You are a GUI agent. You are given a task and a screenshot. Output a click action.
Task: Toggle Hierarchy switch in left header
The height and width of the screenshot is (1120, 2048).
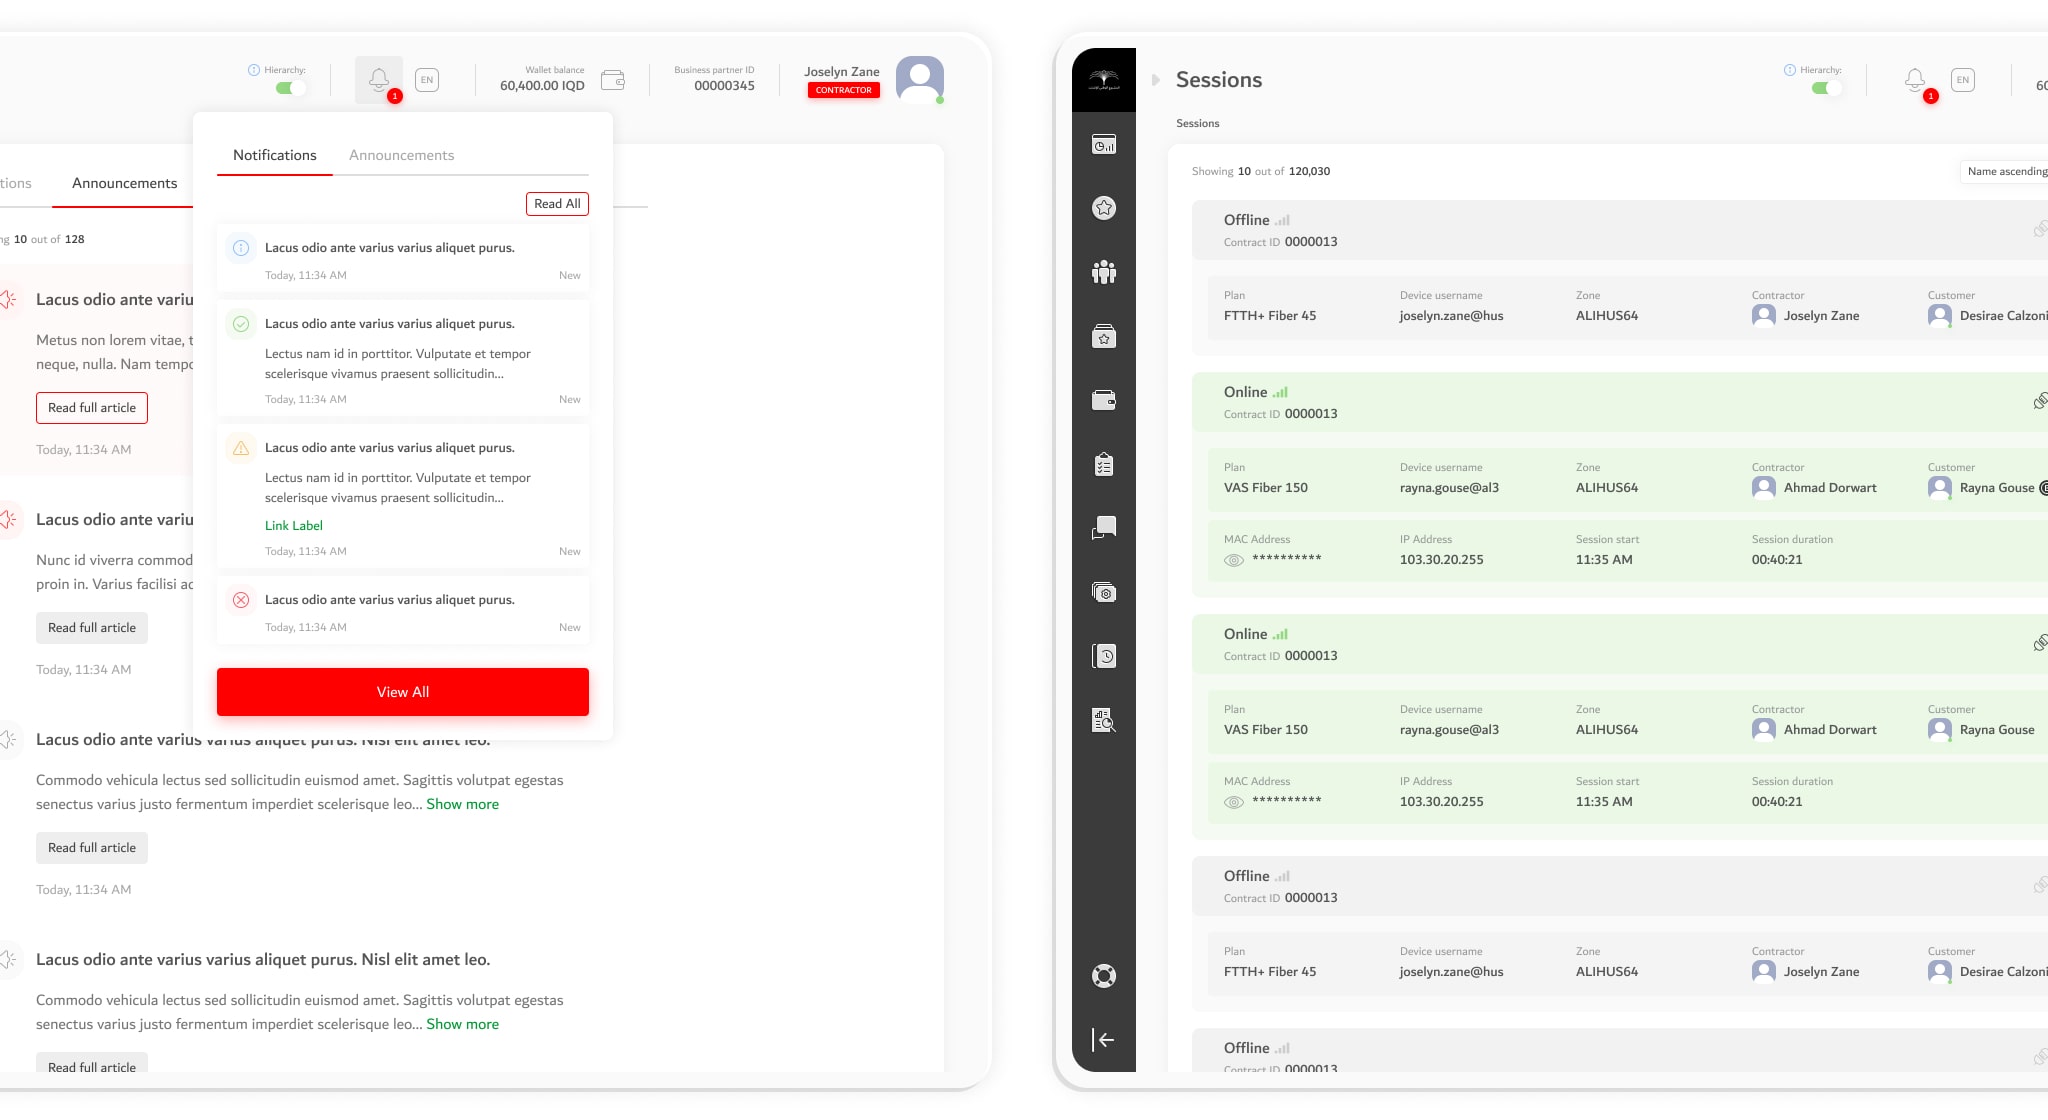point(289,88)
